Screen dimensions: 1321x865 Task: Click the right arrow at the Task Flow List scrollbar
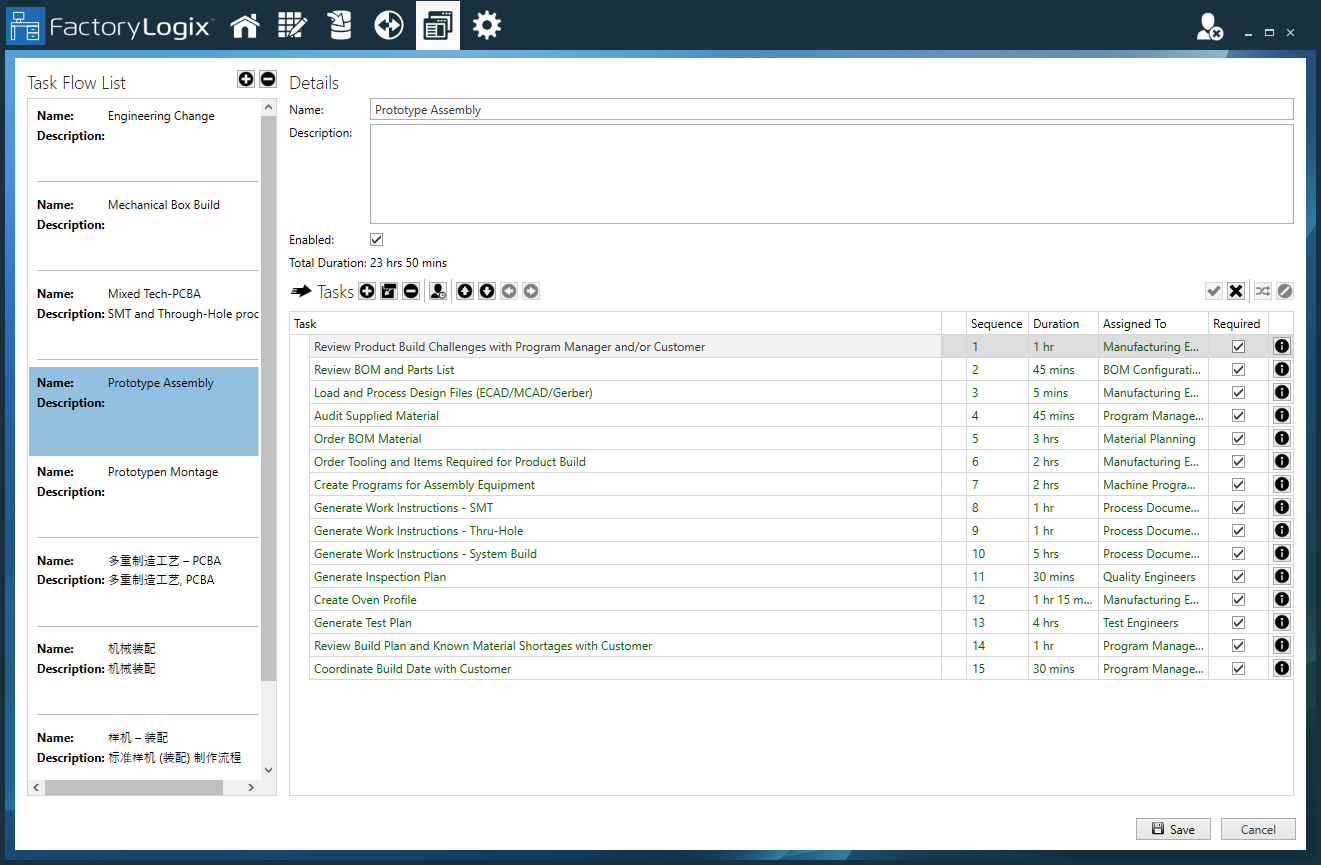(250, 787)
